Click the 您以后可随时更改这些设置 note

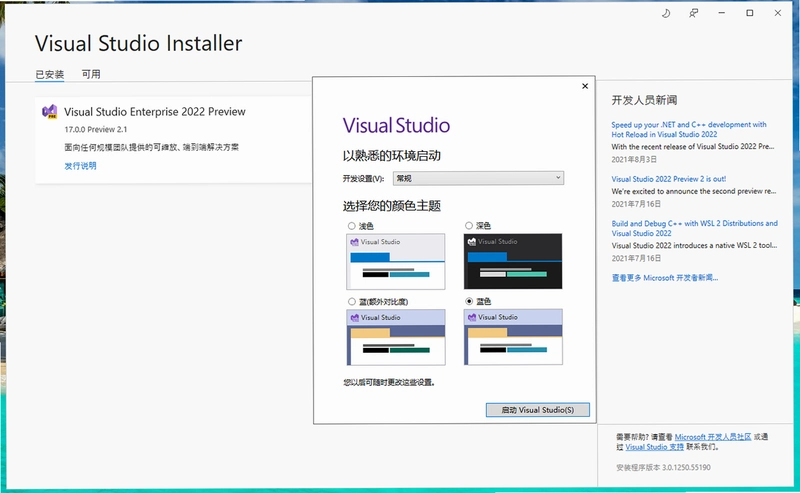coord(389,382)
